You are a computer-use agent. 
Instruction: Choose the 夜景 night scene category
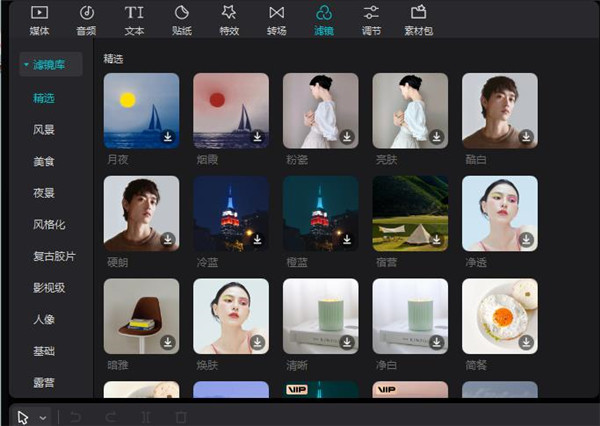tap(44, 193)
